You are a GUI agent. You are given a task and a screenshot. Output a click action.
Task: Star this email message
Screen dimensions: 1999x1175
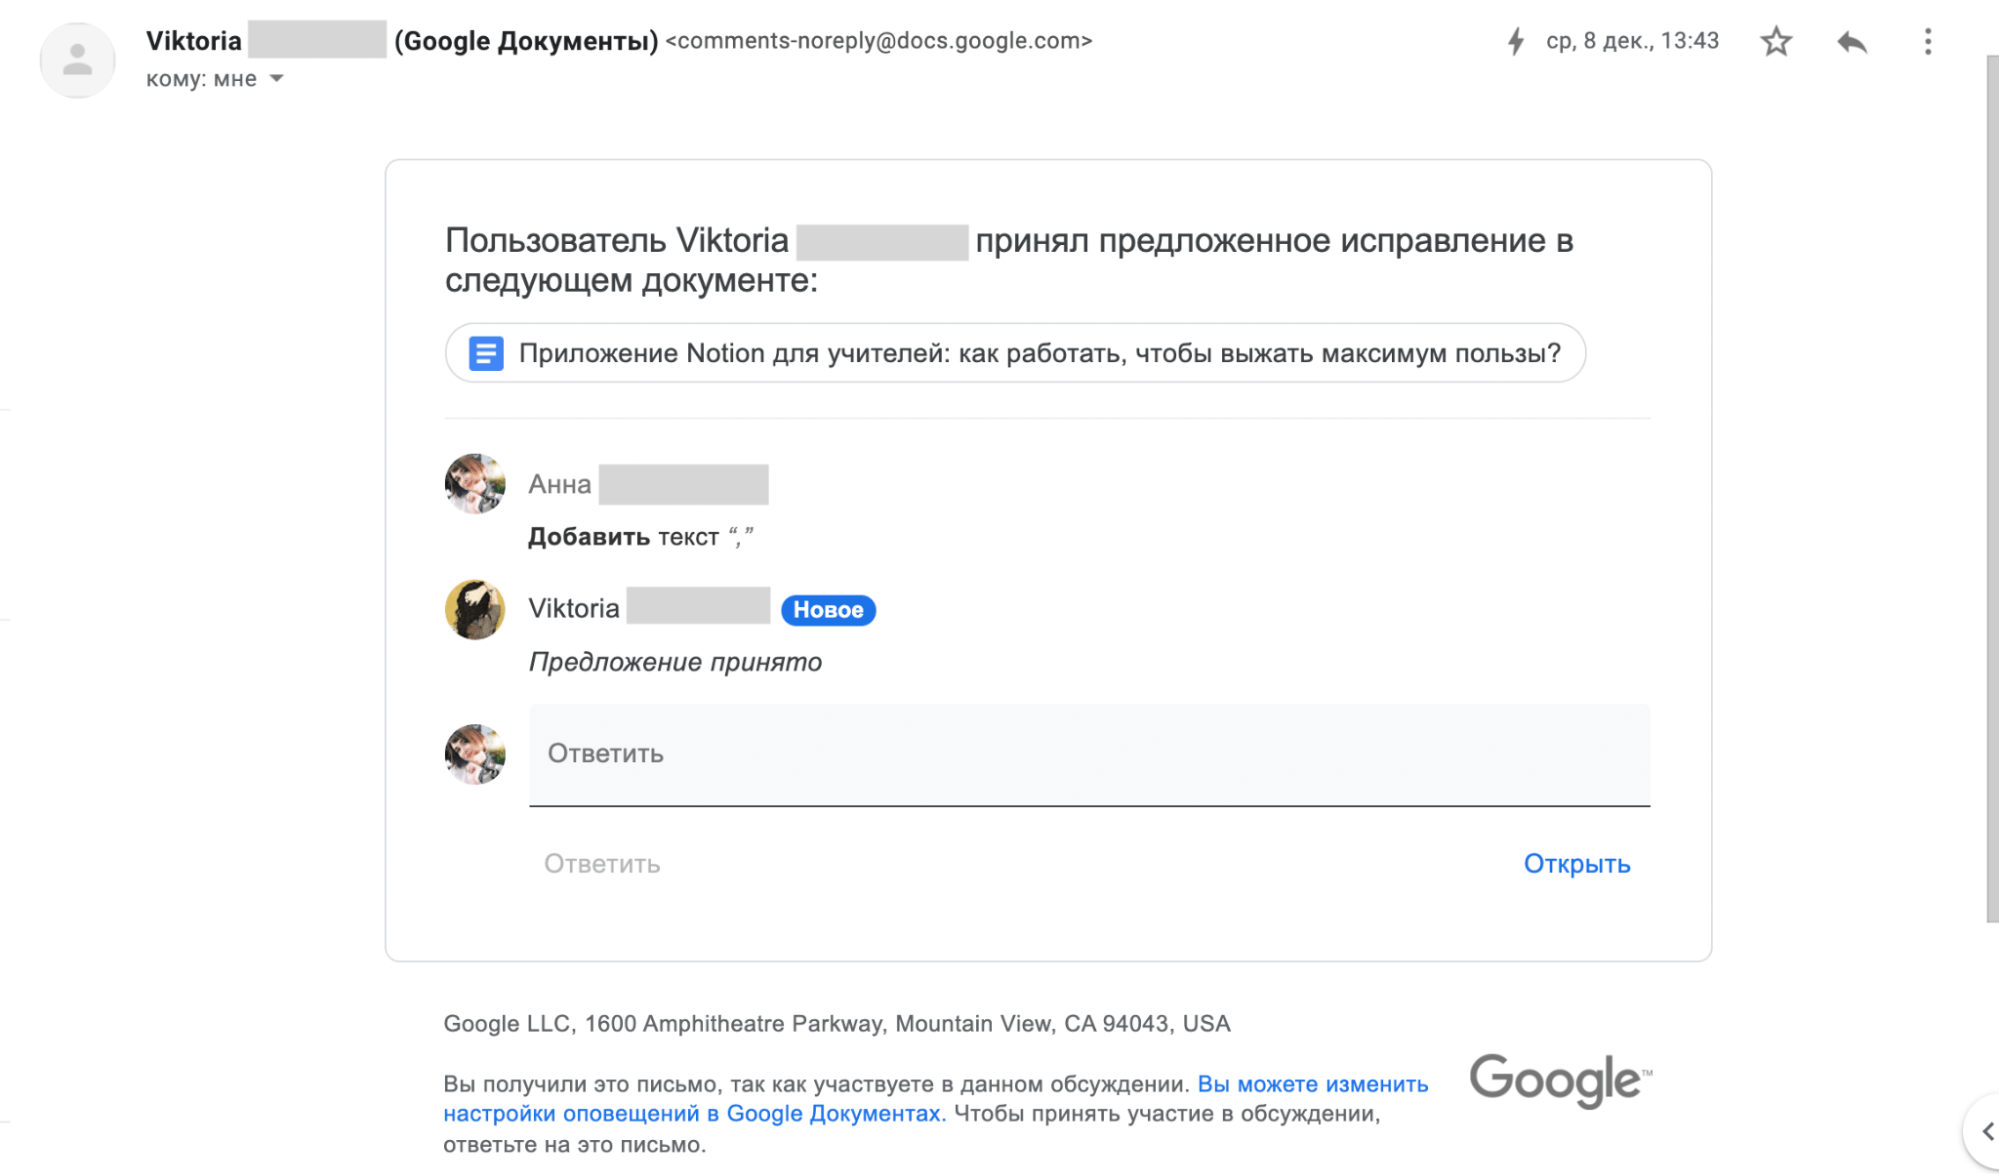click(x=1776, y=42)
